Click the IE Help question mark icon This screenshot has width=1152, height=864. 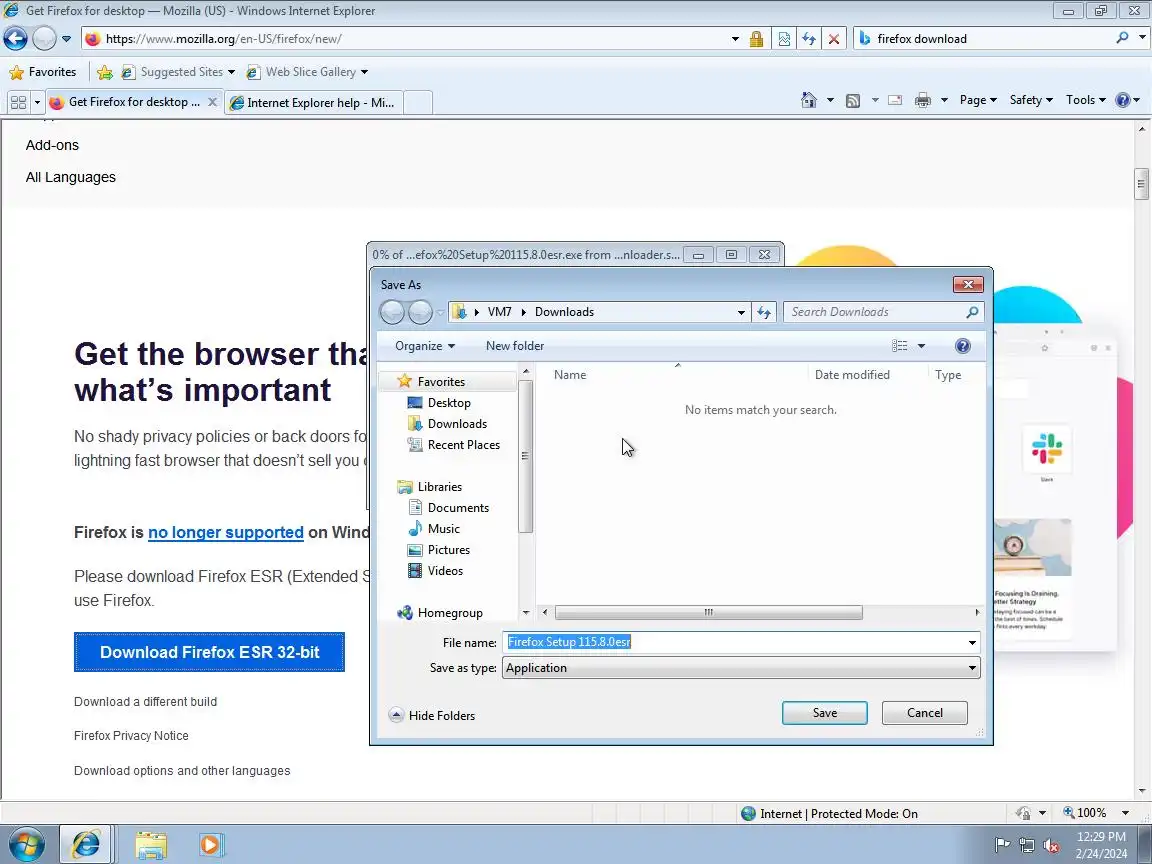(x=1123, y=100)
